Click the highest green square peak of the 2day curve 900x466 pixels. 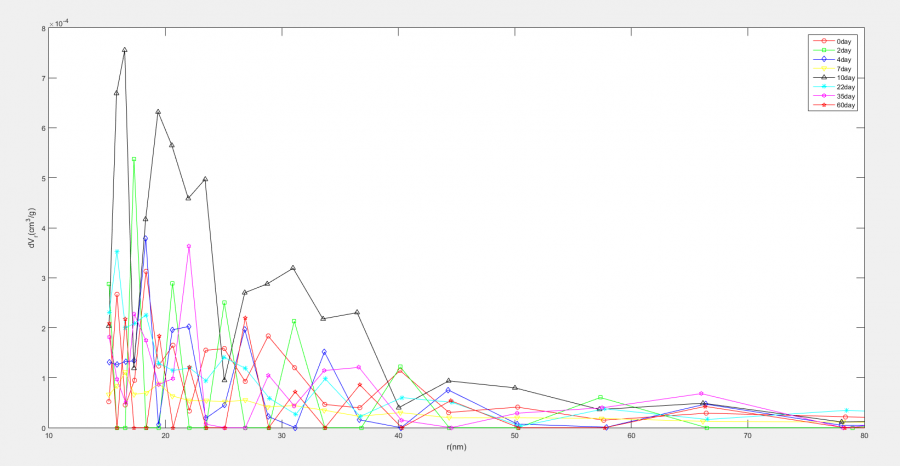[134, 159]
